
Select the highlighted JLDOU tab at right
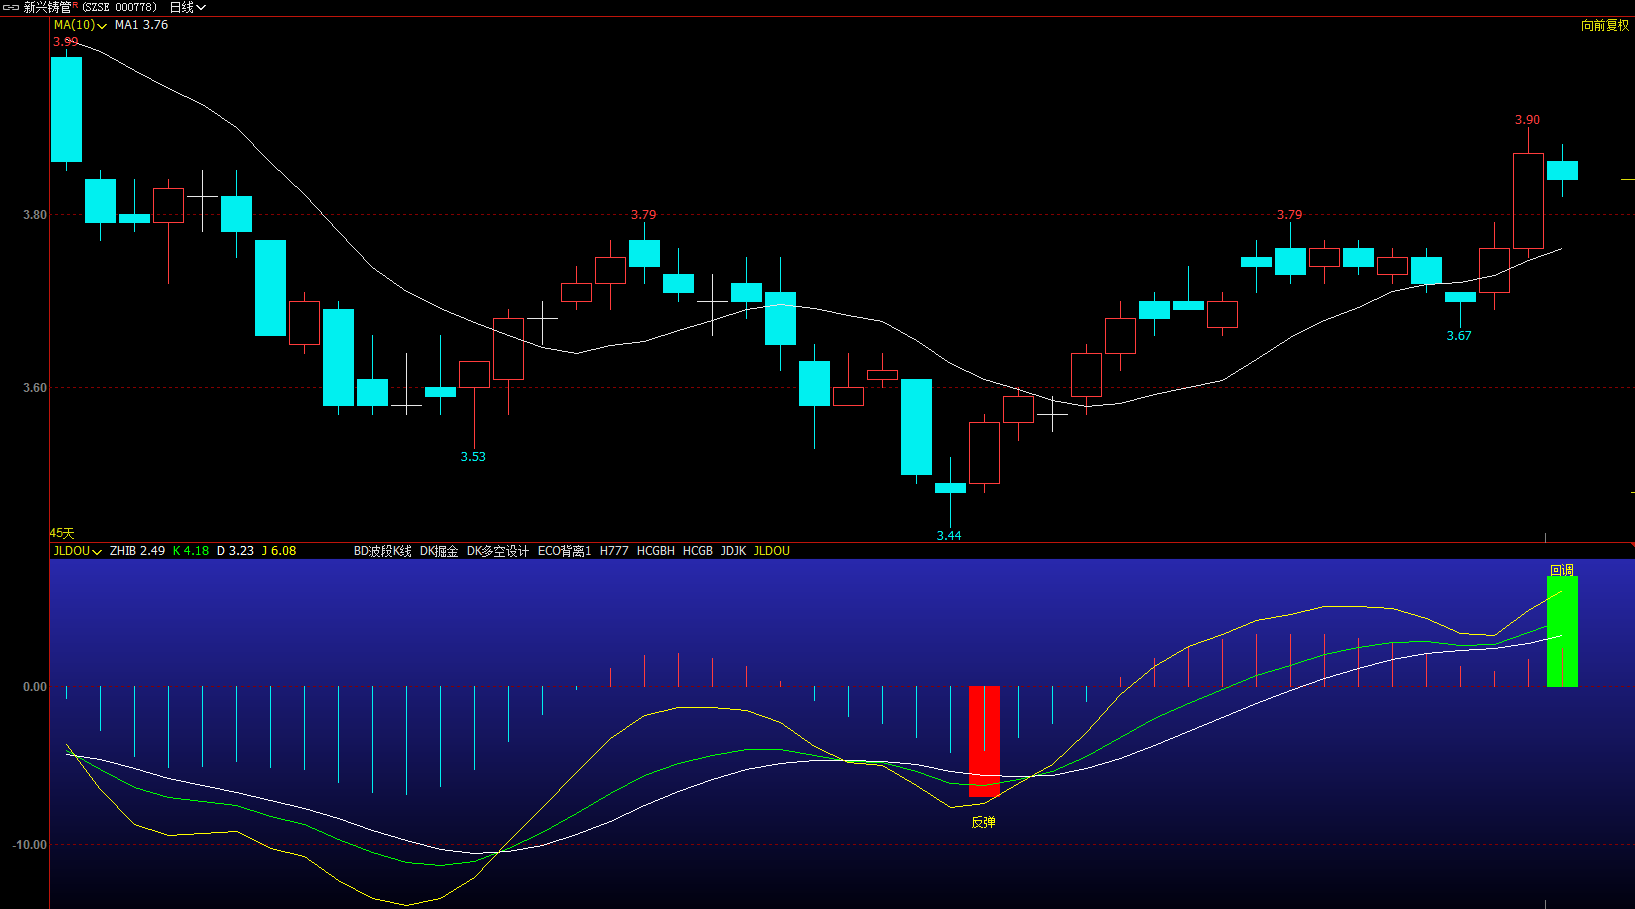tap(772, 551)
